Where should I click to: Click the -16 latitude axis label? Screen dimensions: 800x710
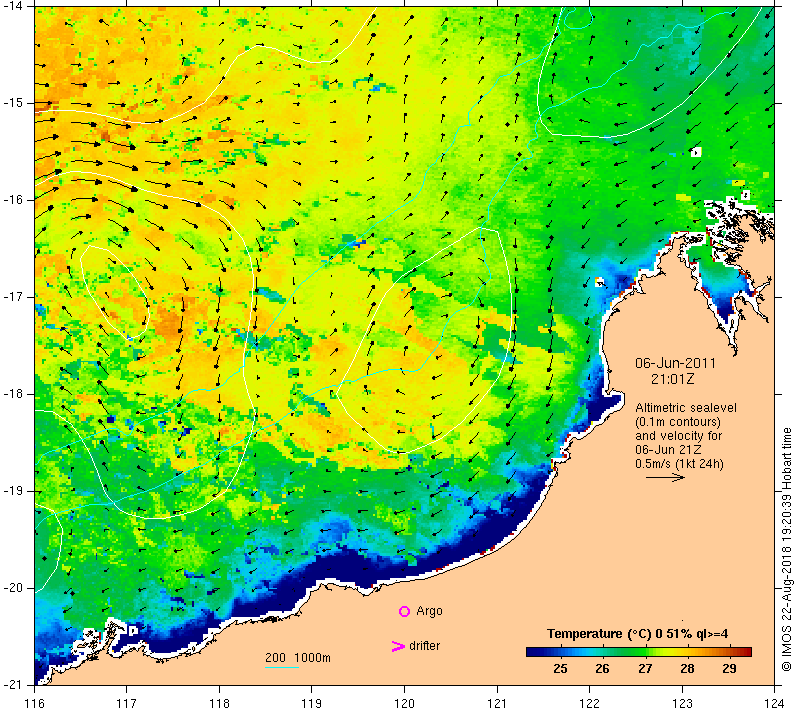[x=13, y=200]
